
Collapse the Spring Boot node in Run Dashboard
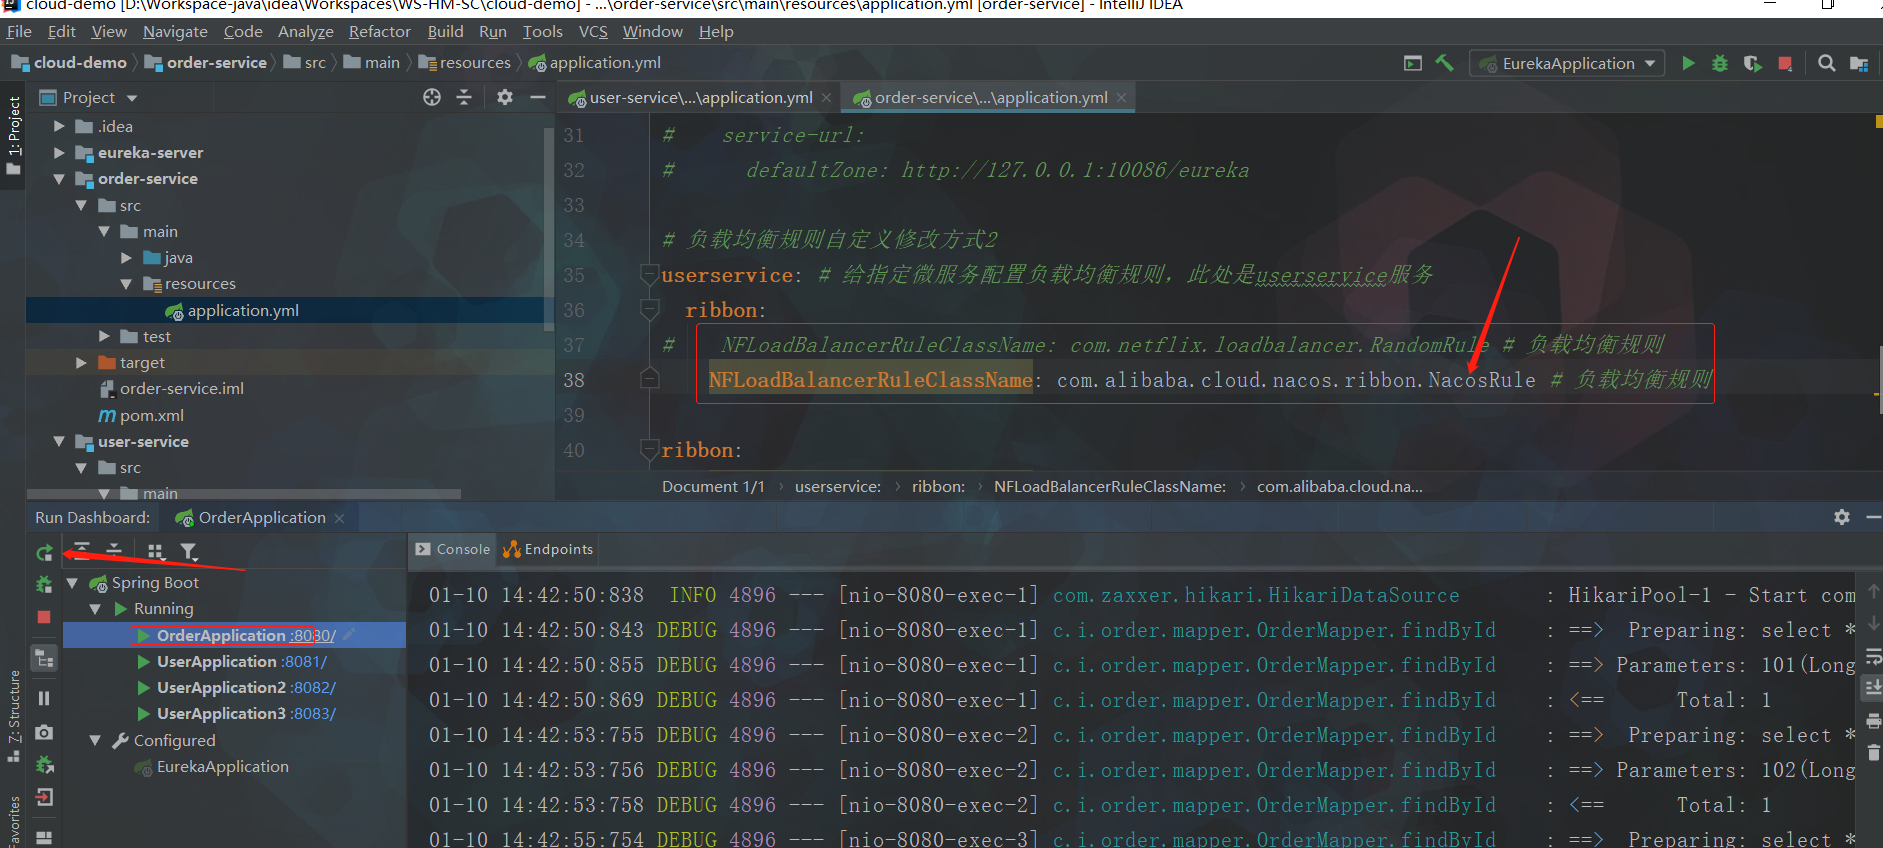(x=72, y=583)
